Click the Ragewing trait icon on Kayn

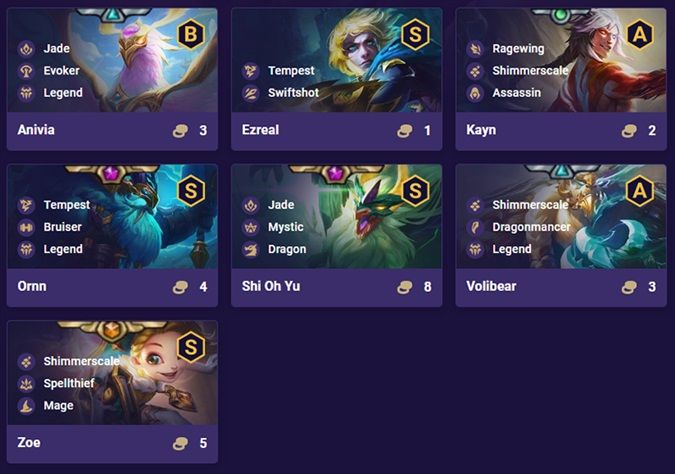click(475, 49)
